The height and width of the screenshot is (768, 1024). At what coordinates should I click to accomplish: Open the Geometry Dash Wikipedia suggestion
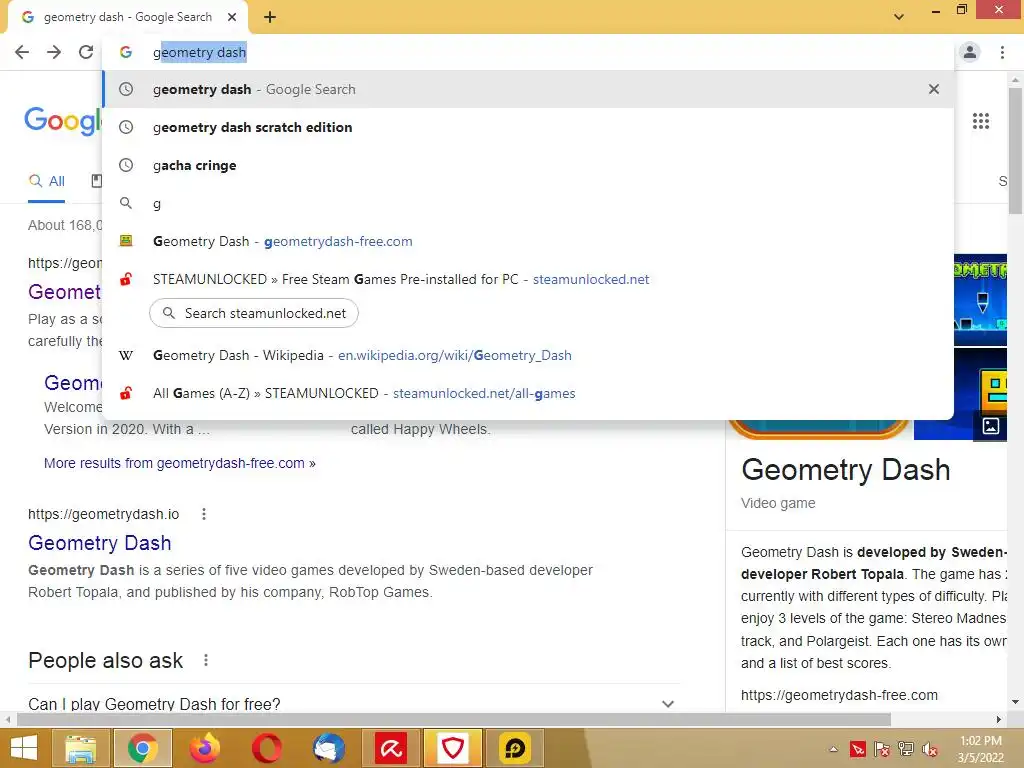[x=528, y=355]
